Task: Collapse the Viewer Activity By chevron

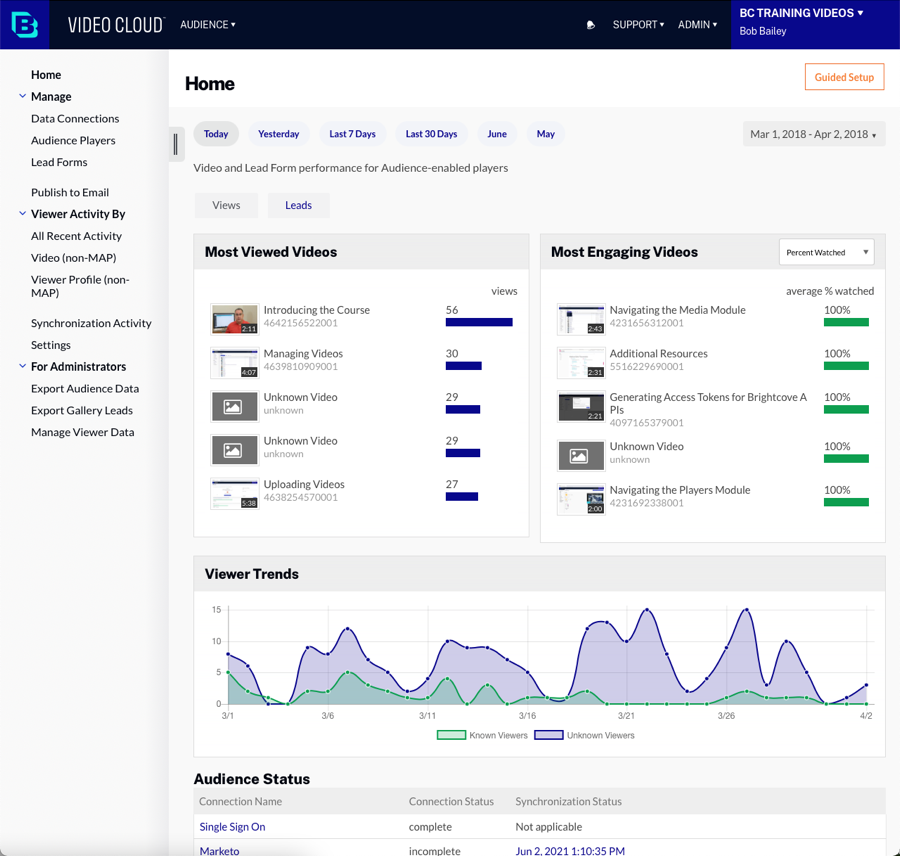Action: click(x=22, y=214)
